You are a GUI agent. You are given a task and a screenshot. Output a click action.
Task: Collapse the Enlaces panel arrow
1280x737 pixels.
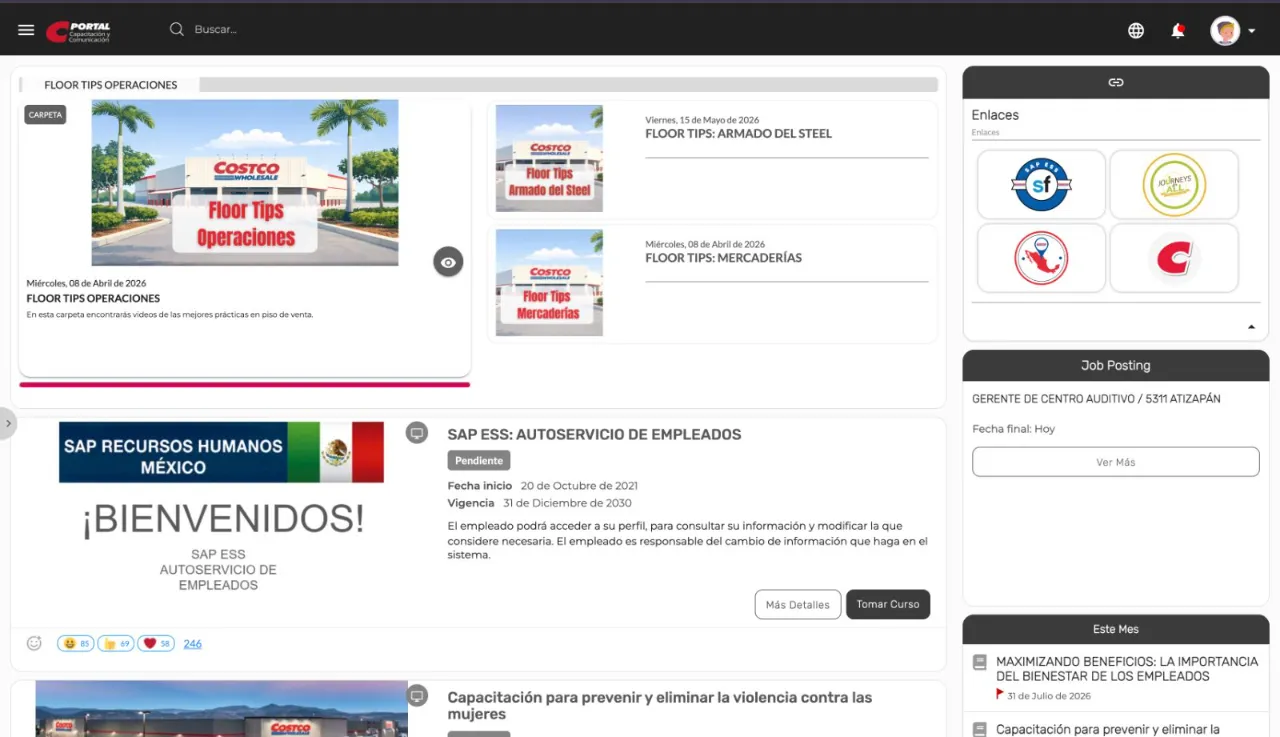pos(1251,327)
